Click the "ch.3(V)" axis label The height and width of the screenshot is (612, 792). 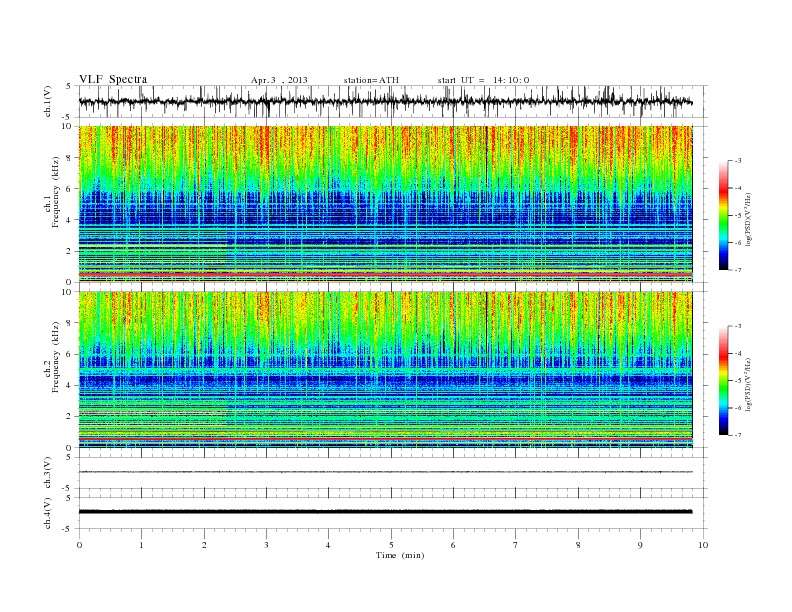pos(48,473)
